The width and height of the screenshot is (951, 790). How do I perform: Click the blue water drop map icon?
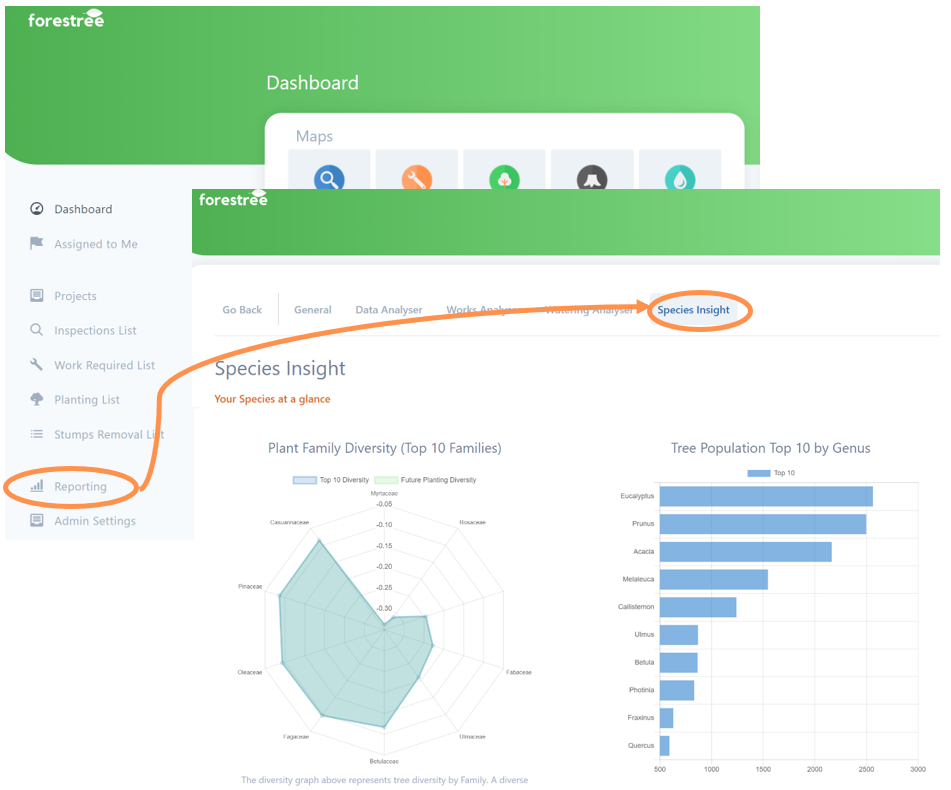tap(680, 178)
